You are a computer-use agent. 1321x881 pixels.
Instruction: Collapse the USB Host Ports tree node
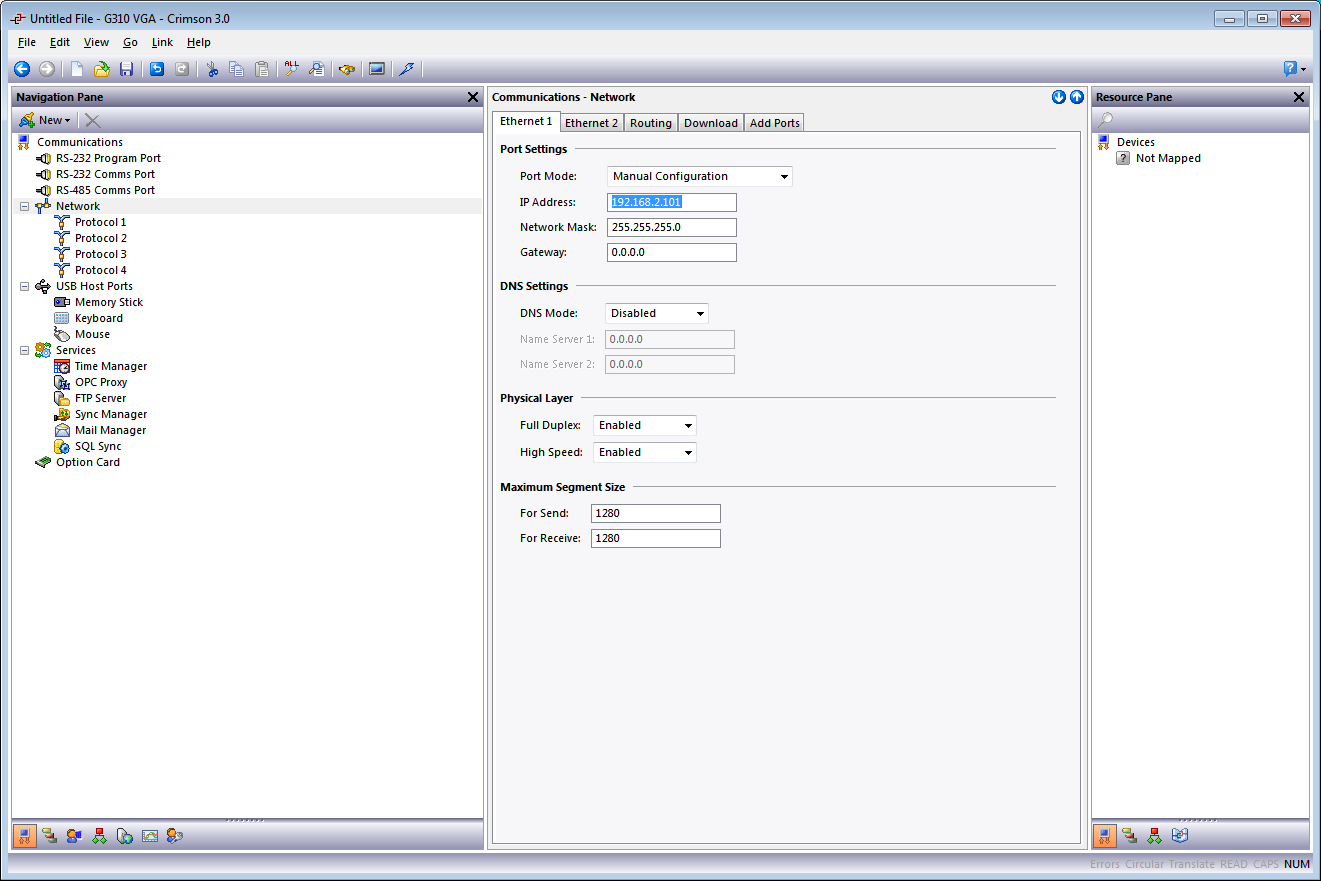pos(24,286)
